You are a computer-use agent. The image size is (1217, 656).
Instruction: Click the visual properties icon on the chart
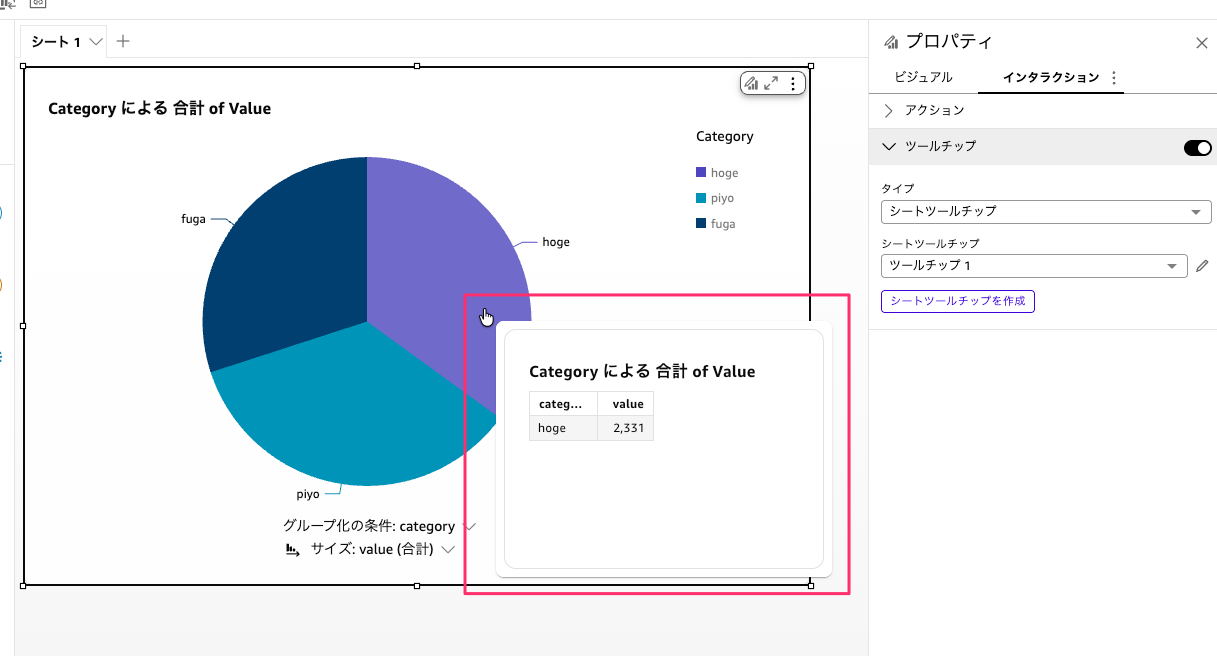pos(751,84)
